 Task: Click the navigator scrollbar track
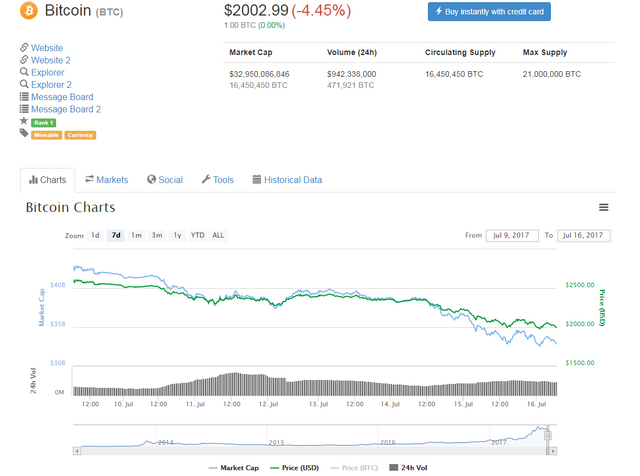(x=313, y=451)
